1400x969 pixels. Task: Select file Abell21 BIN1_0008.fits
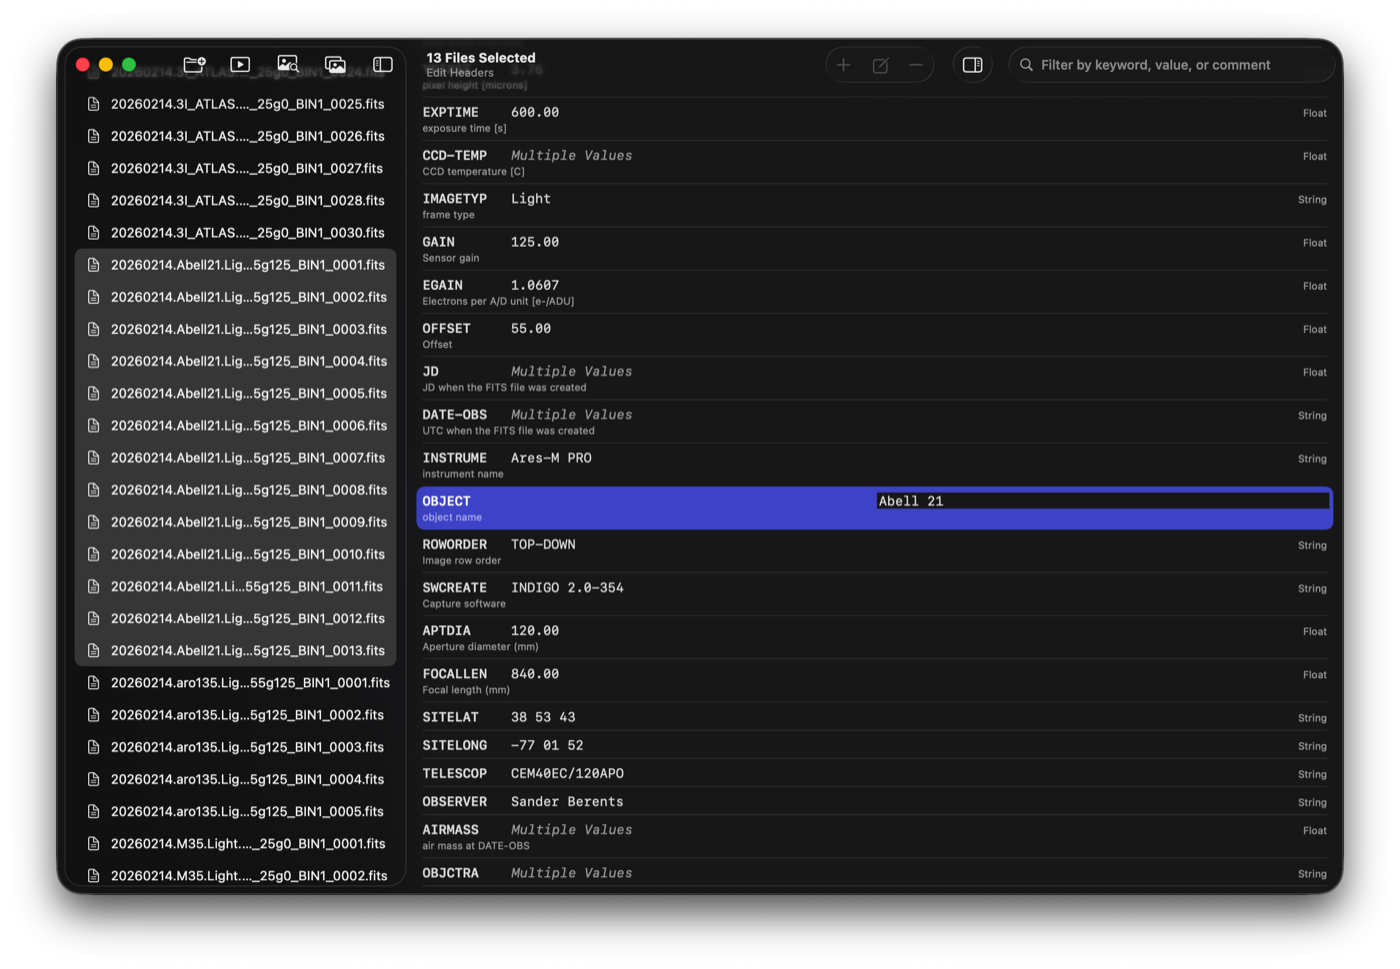click(236, 490)
